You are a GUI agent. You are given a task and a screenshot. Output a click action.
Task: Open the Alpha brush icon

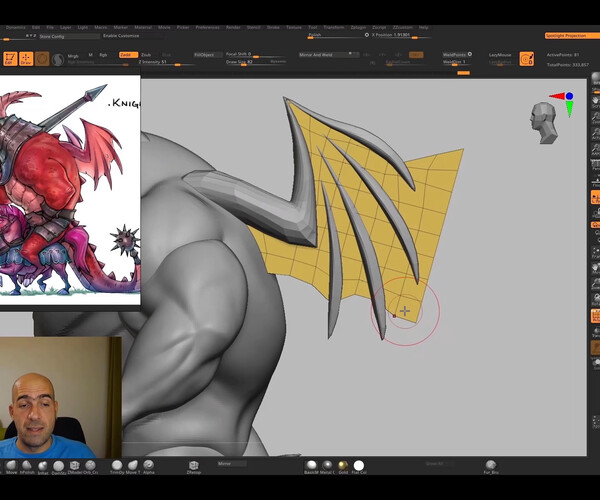(x=148, y=465)
